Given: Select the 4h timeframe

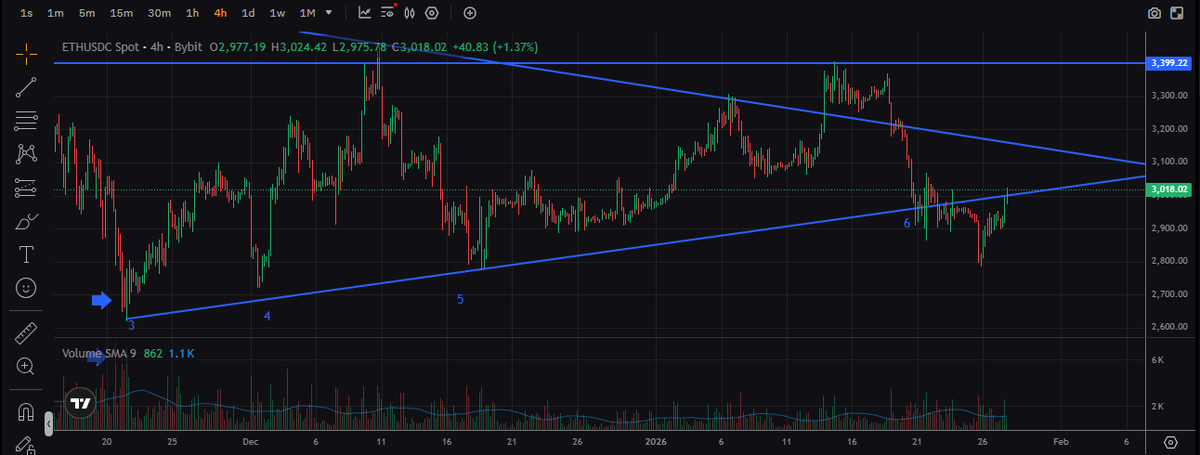Looking at the screenshot, I should pyautogui.click(x=220, y=13).
